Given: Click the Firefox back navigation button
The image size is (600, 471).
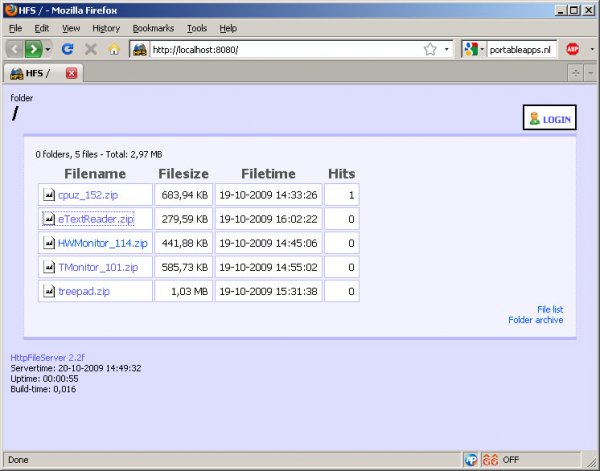Looking at the screenshot, I should tap(16, 48).
